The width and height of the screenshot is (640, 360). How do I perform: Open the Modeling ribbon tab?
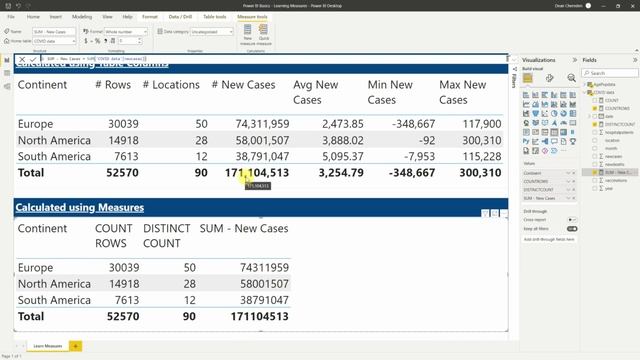tap(82, 17)
